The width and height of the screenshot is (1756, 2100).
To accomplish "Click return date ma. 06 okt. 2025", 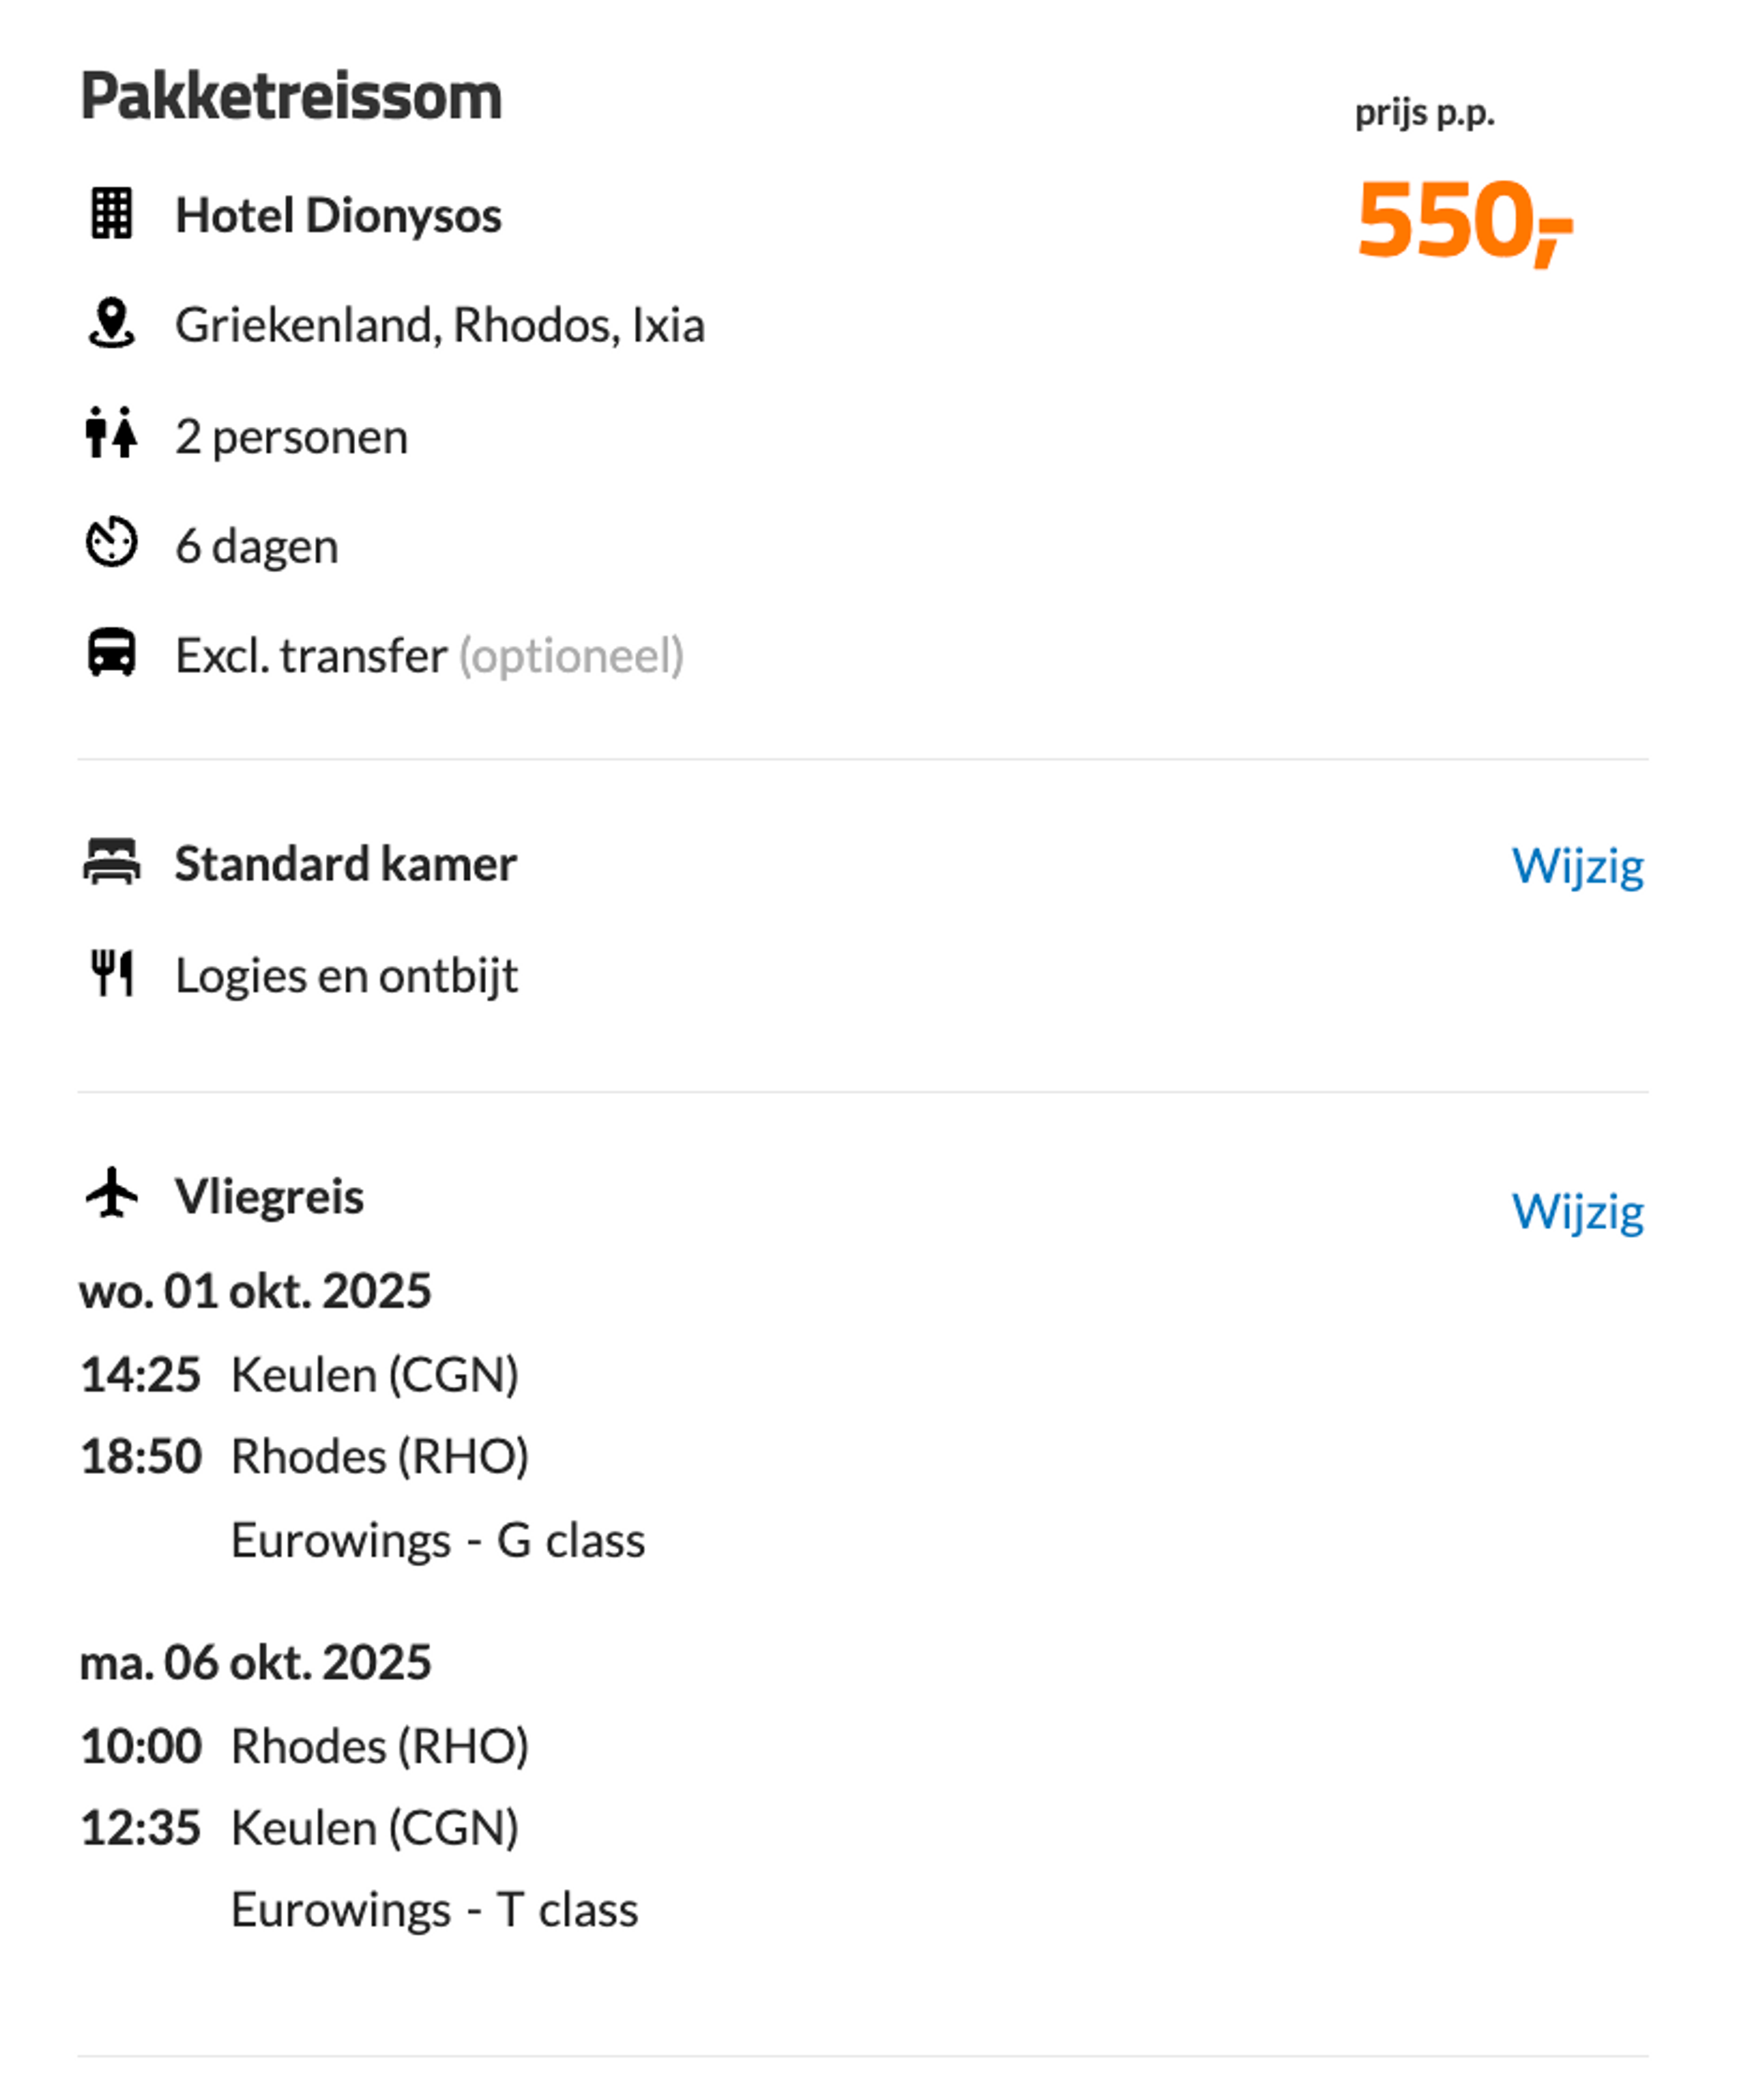I will tap(255, 1662).
